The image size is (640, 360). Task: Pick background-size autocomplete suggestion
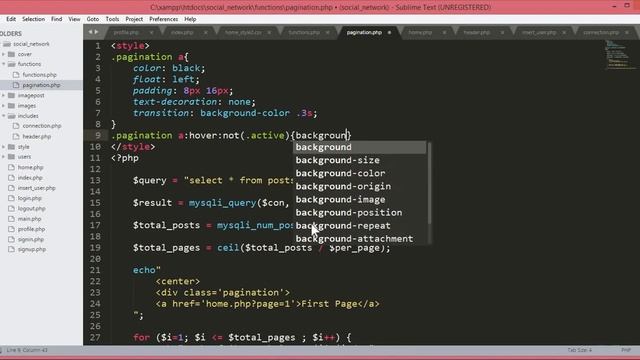point(360,160)
